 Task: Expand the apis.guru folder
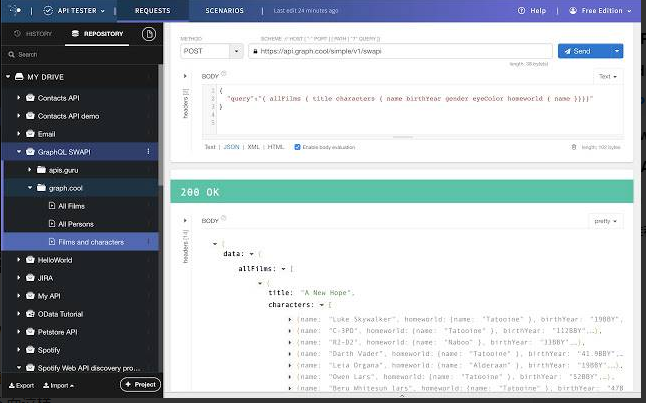pos(29,170)
